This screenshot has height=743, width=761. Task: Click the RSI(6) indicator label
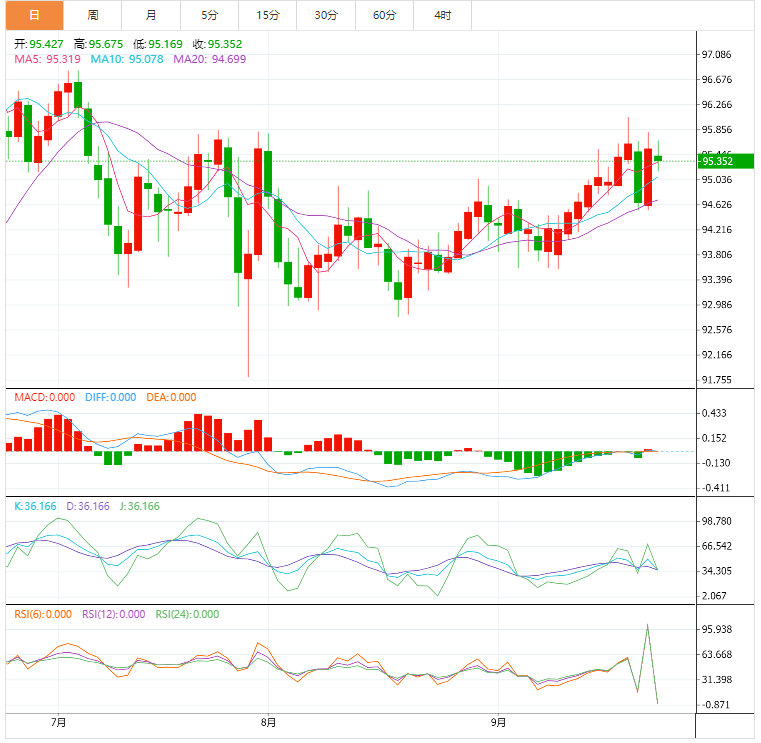click(x=42, y=614)
